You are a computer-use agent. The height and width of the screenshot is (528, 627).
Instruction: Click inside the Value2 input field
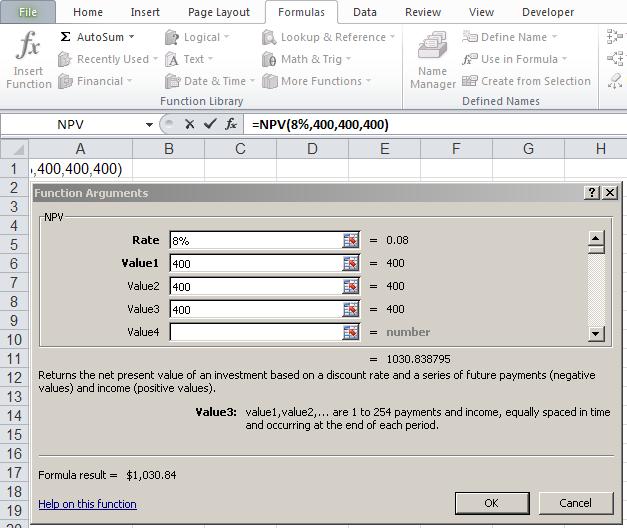pos(256,286)
